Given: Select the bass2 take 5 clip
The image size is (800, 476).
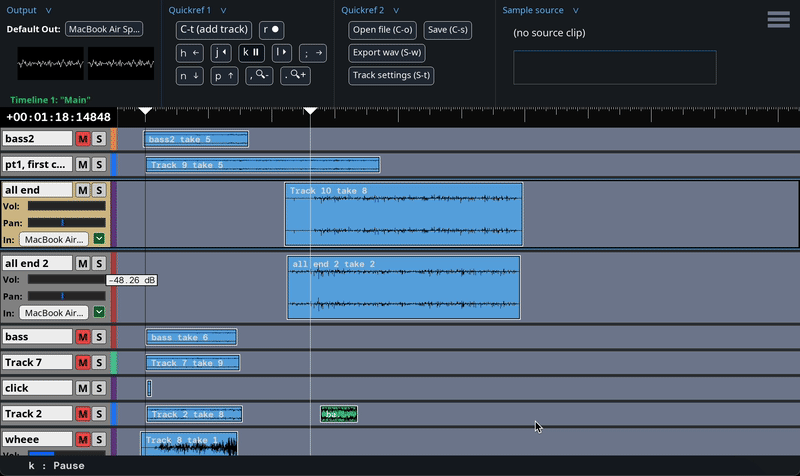Looking at the screenshot, I should click(x=196, y=139).
